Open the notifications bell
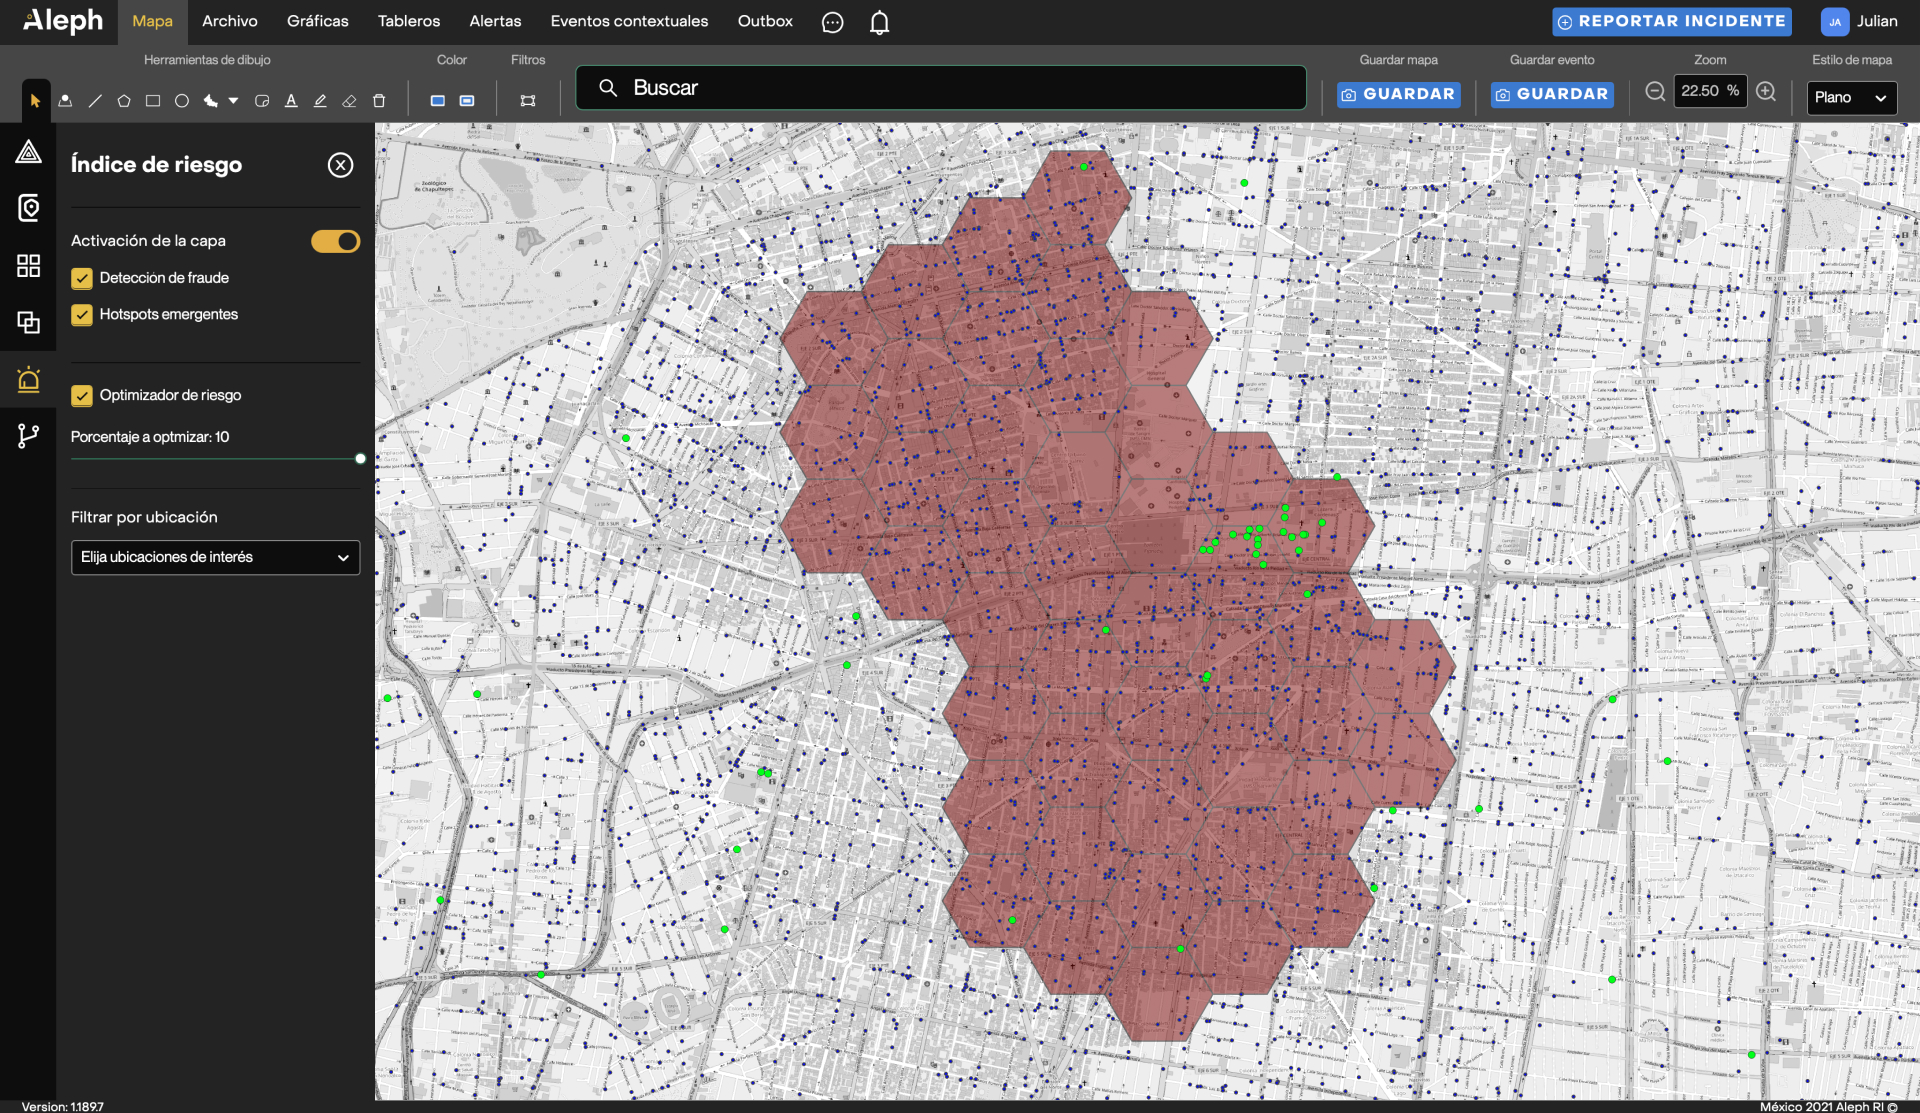 point(879,22)
